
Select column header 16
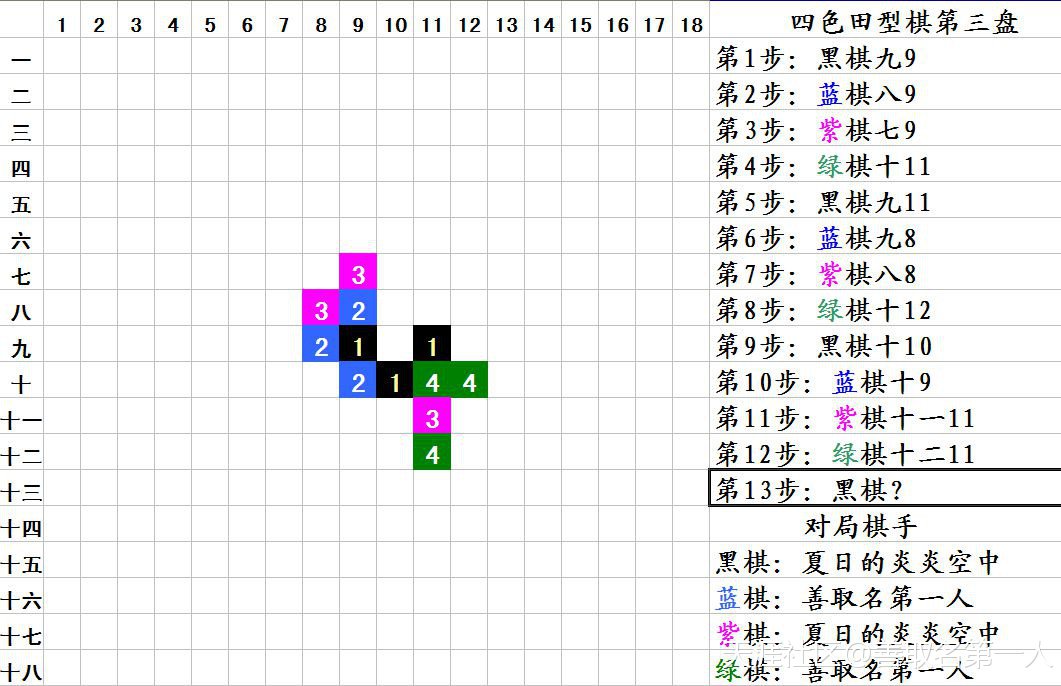point(617,25)
